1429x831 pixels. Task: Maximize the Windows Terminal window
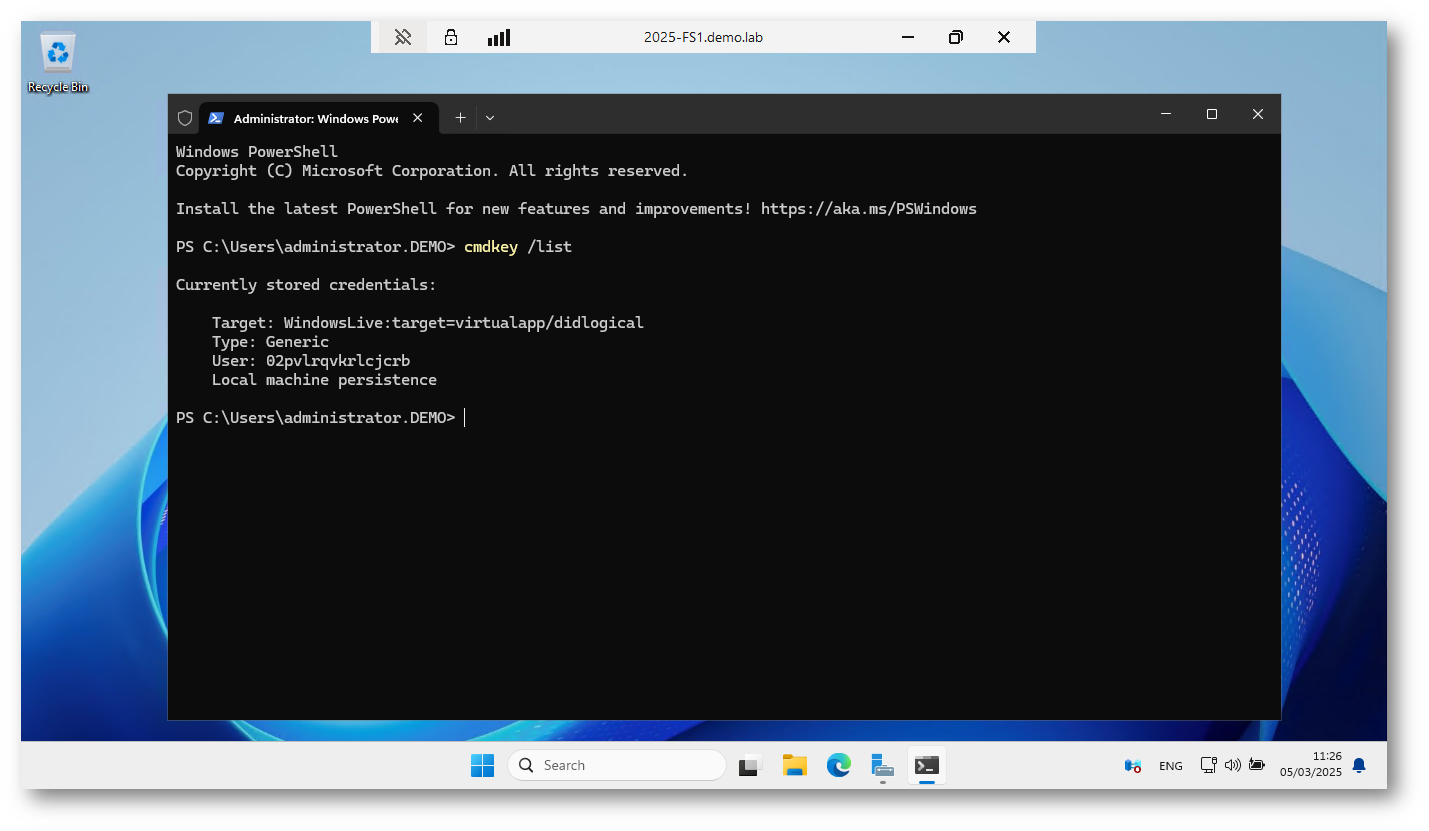point(1212,114)
